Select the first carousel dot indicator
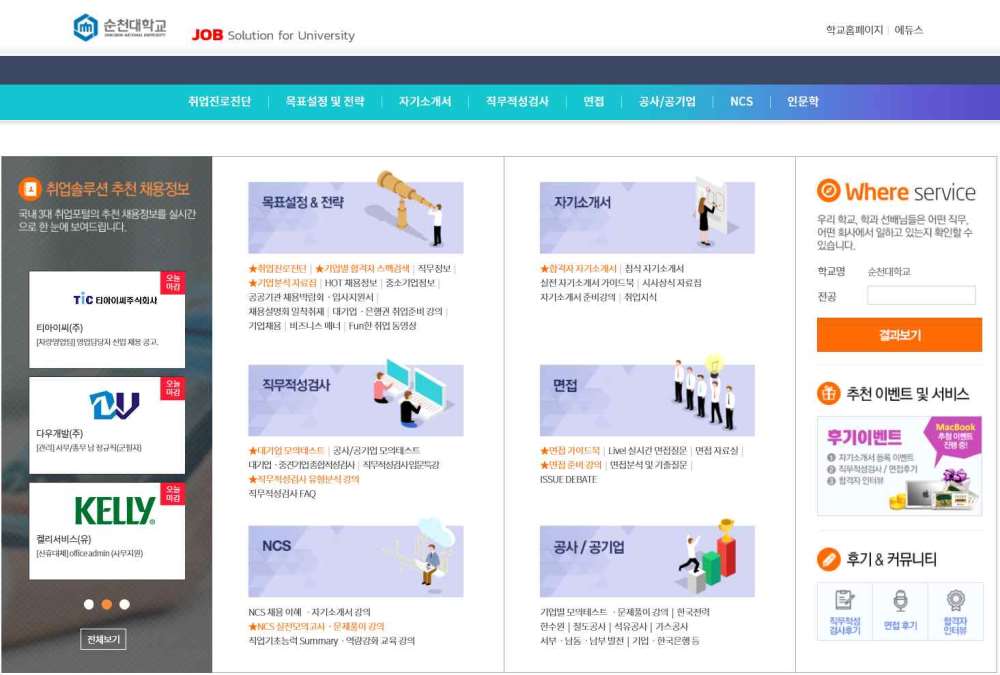1000x675 pixels. [x=89, y=604]
